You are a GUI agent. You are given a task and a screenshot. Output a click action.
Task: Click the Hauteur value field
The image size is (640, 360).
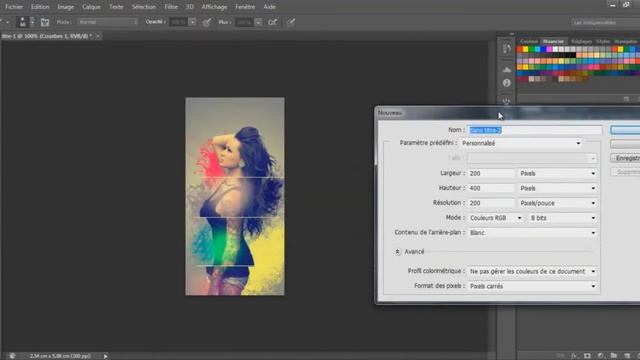(x=491, y=188)
